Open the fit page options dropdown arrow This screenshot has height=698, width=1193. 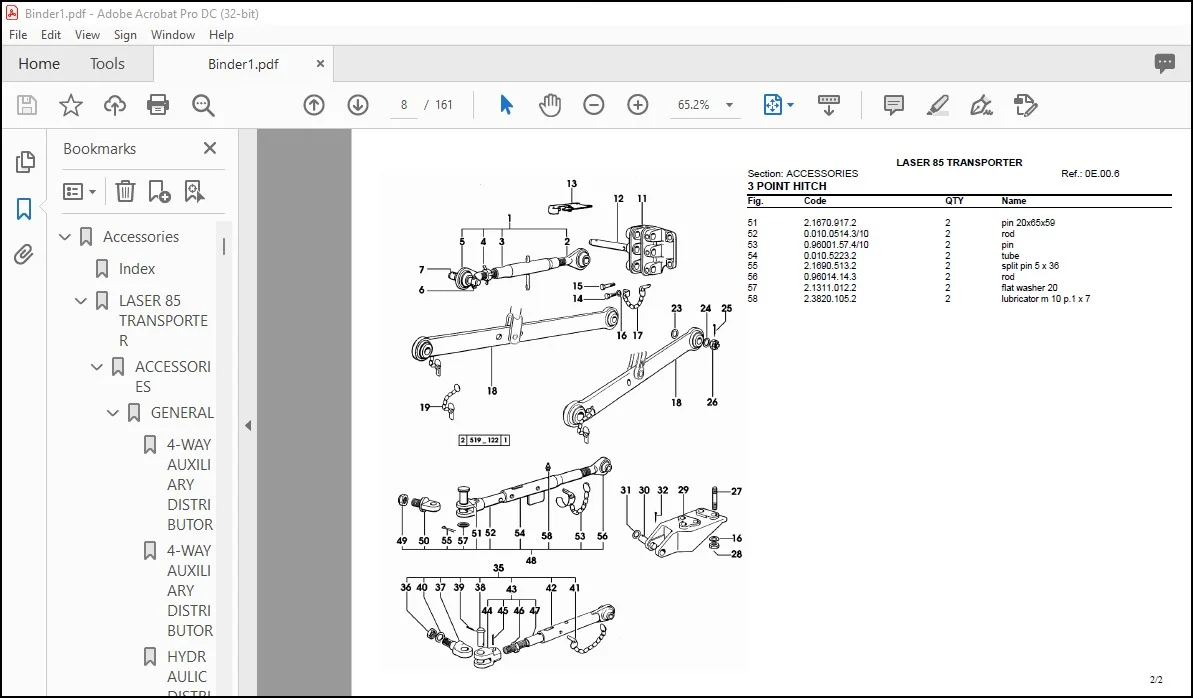[x=791, y=105]
